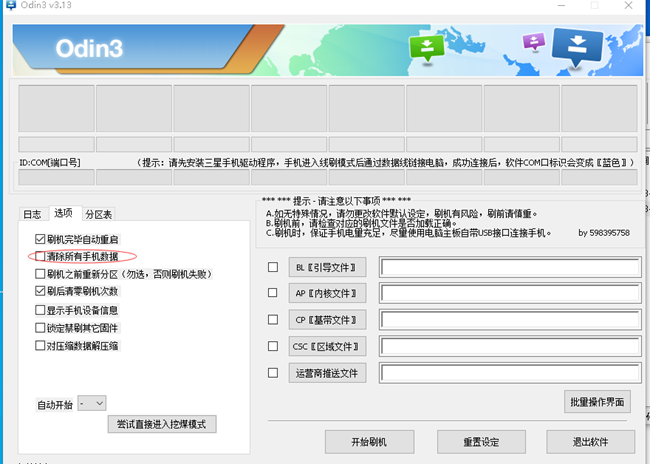The width and height of the screenshot is (650, 464).
Task: Click the green download icon in banner
Action: tap(427, 47)
